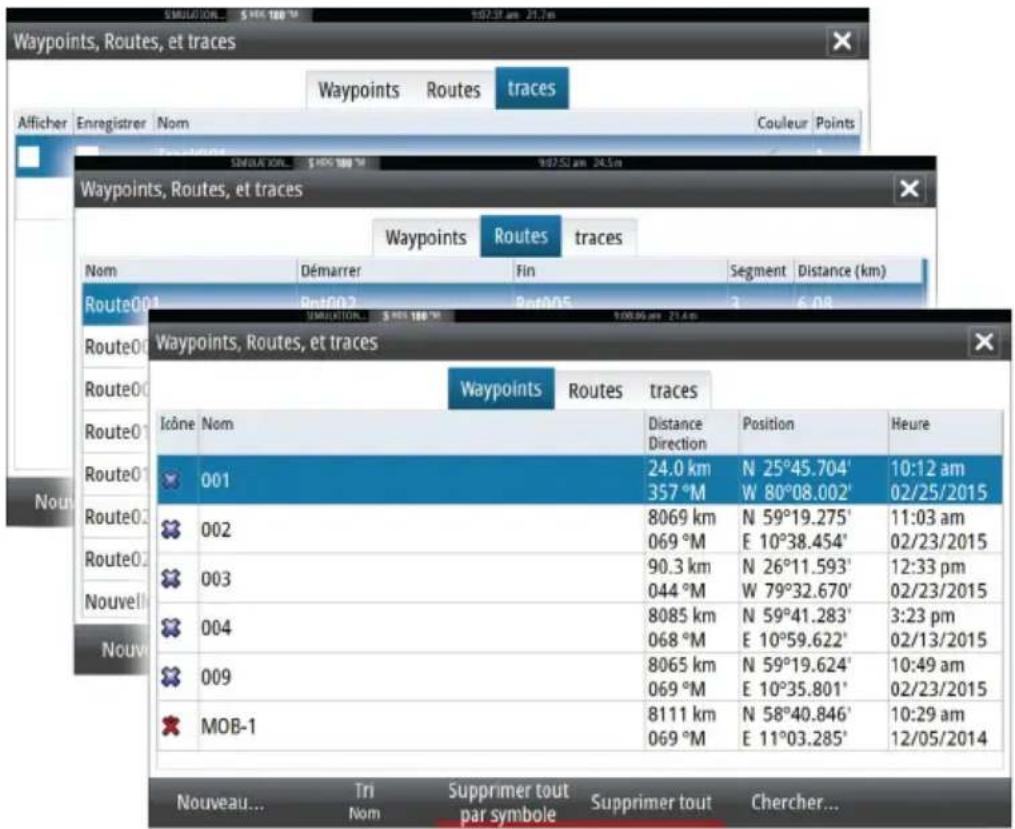Screen dimensions: 1015x829
Task: Click the blue icon for waypoint 004
Action: 174,628
